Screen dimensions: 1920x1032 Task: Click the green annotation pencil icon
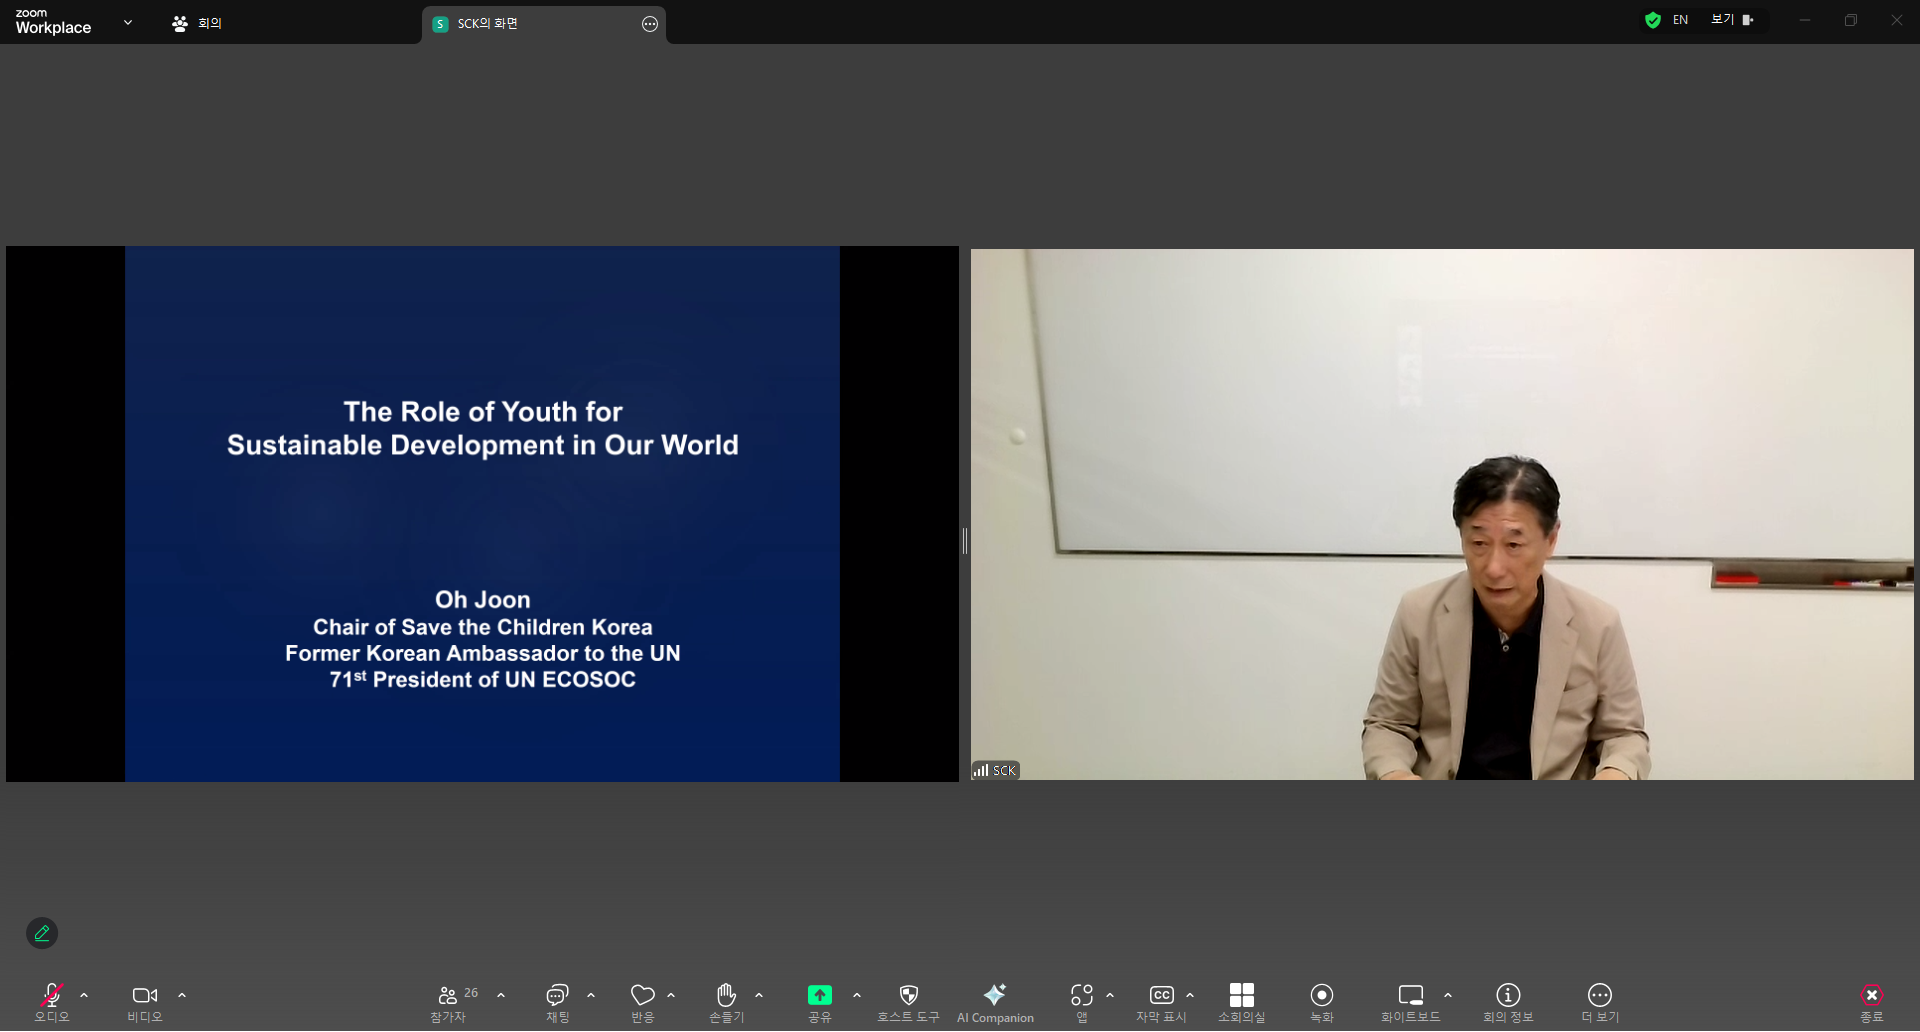coord(42,933)
